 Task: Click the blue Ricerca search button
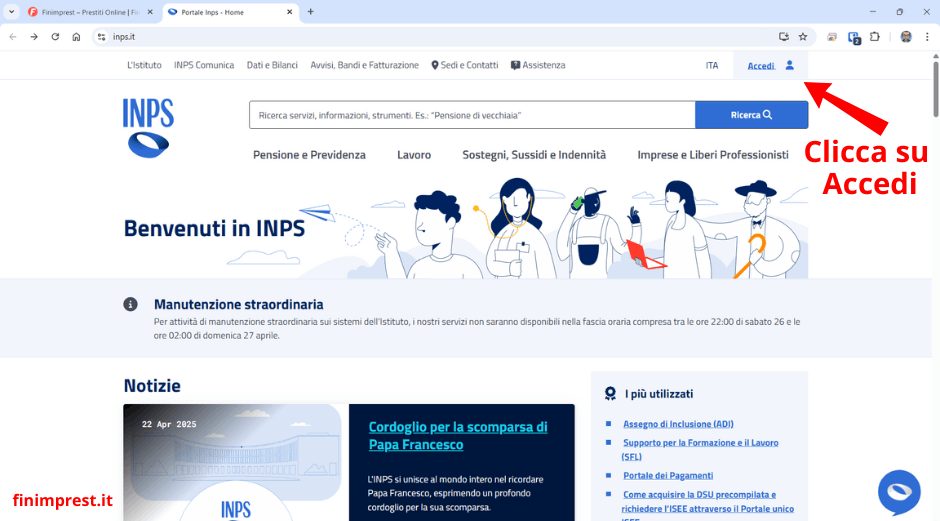(751, 115)
